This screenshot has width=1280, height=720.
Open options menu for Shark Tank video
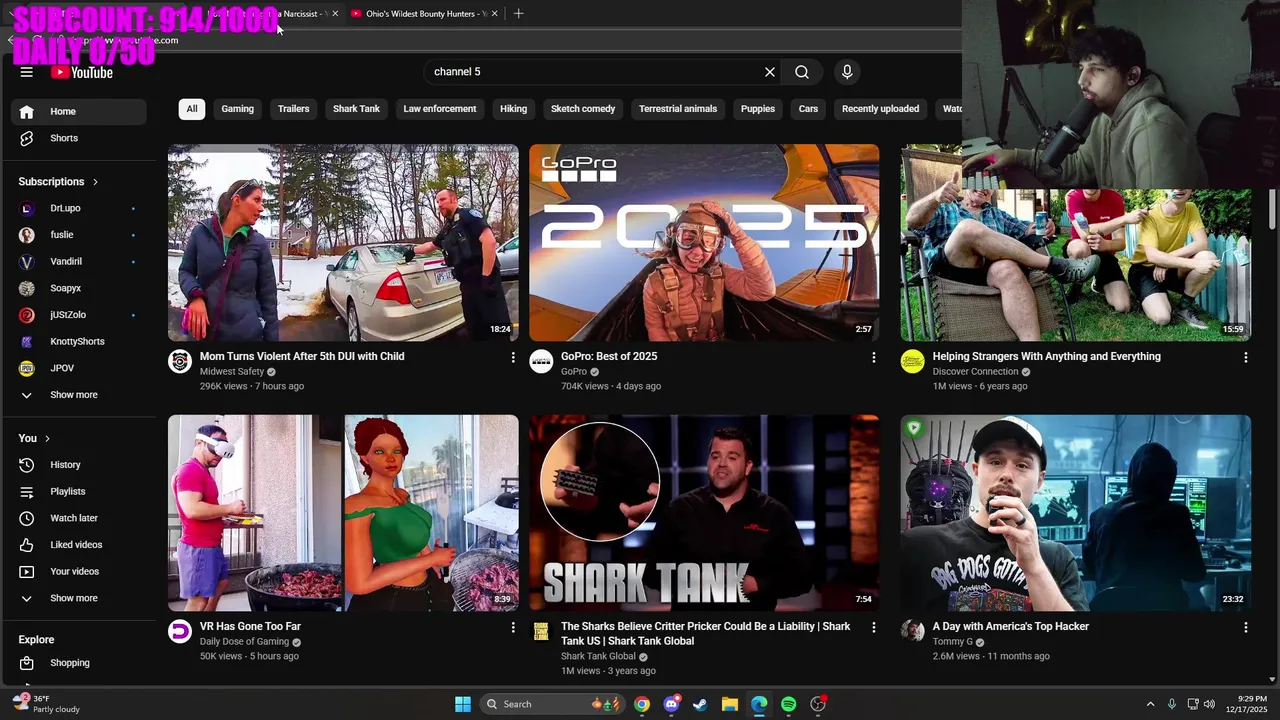click(873, 627)
